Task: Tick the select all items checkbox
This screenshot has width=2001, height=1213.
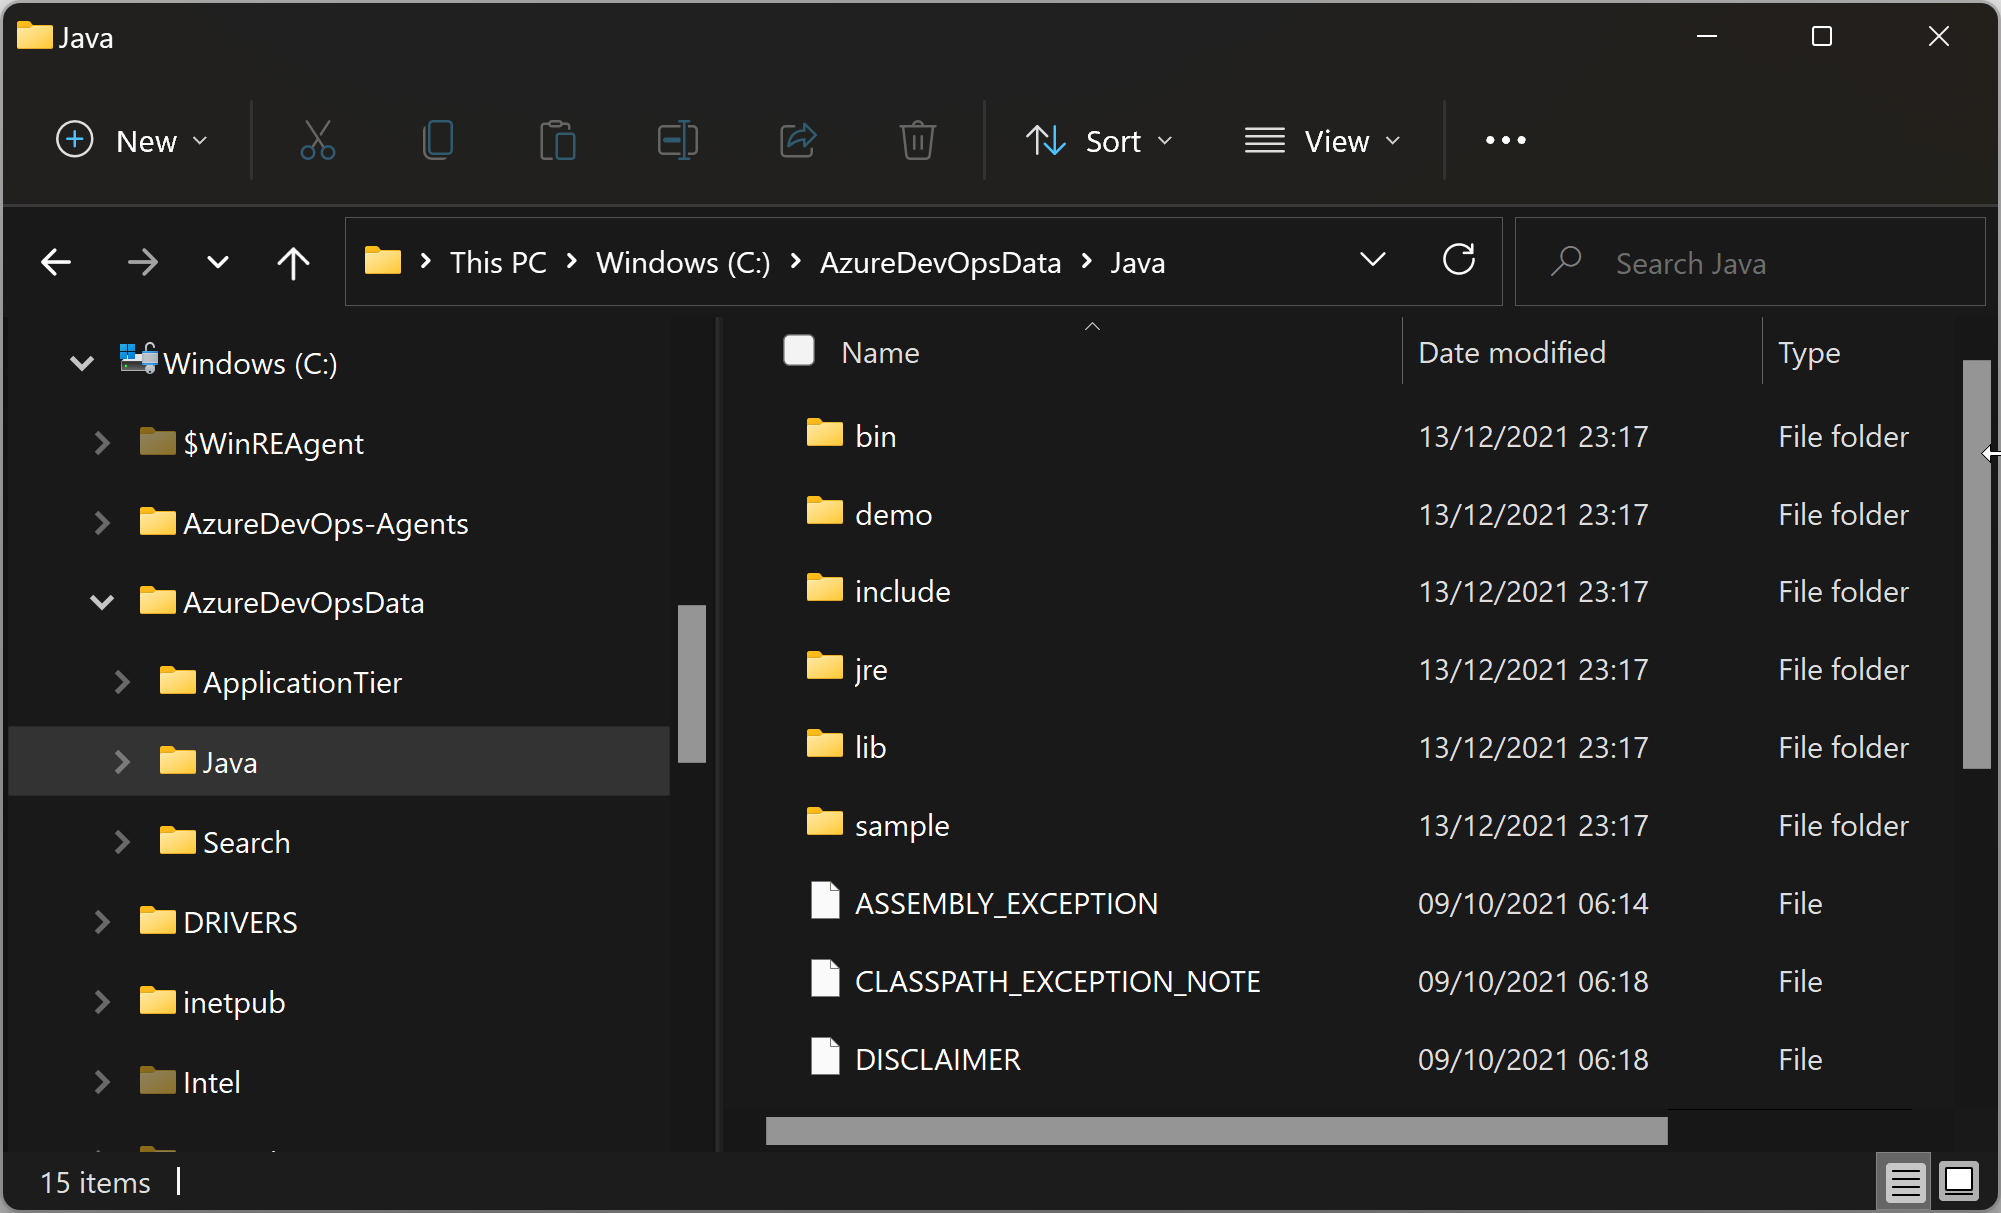Action: click(x=799, y=351)
